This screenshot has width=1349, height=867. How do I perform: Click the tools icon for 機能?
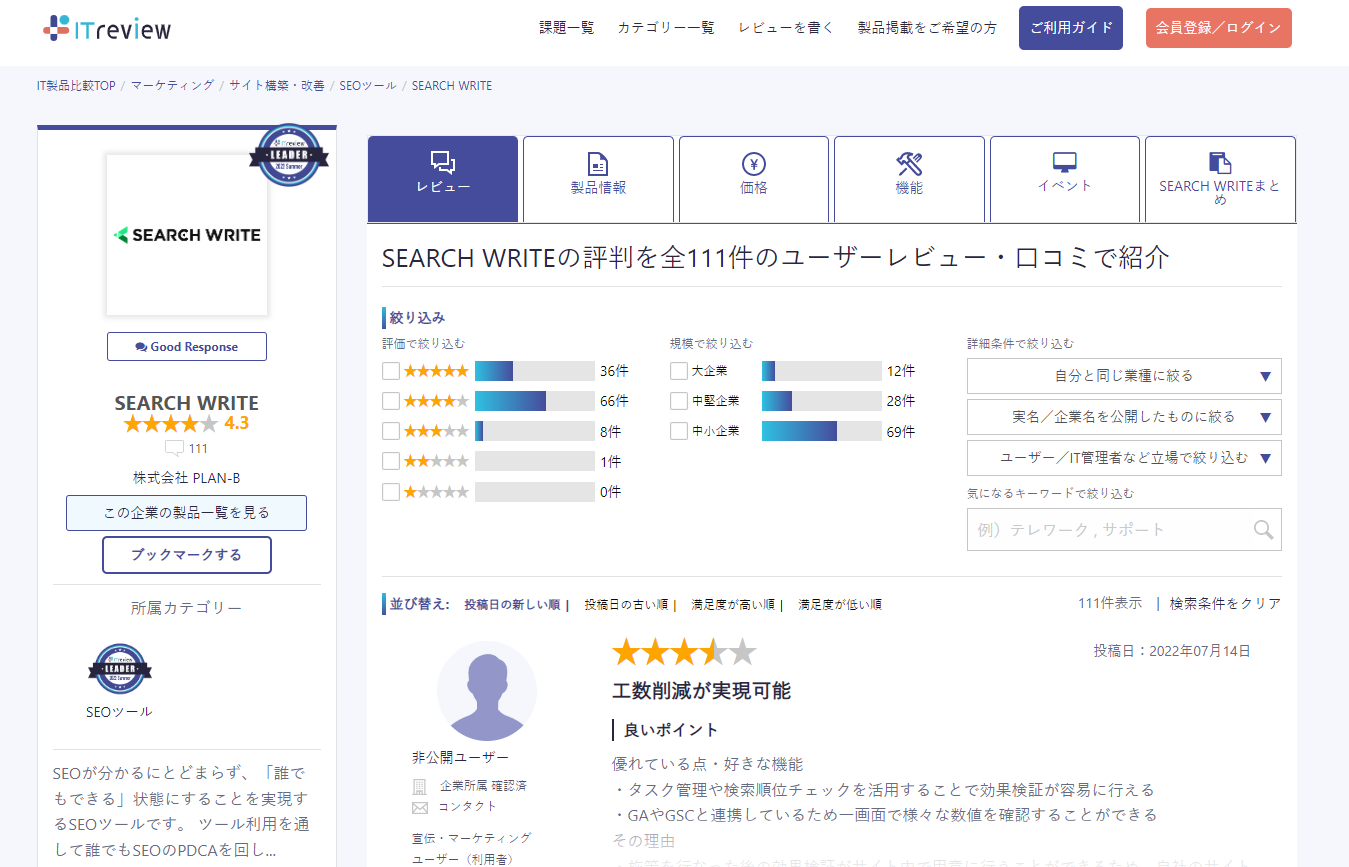click(x=909, y=164)
